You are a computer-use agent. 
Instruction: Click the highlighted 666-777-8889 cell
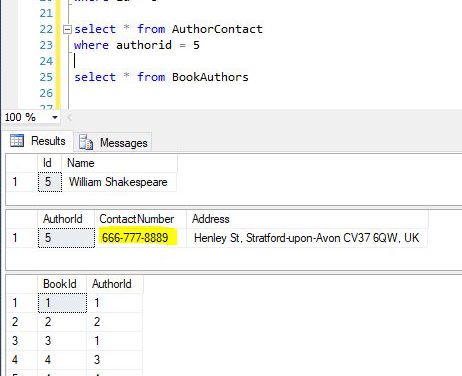click(x=140, y=238)
